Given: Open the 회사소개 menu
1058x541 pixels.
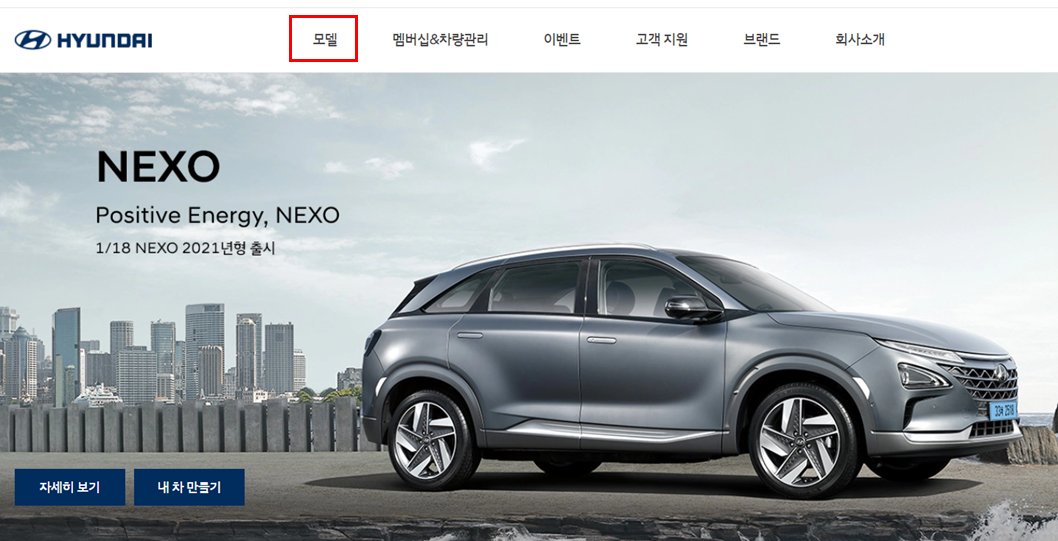Looking at the screenshot, I should [860, 40].
